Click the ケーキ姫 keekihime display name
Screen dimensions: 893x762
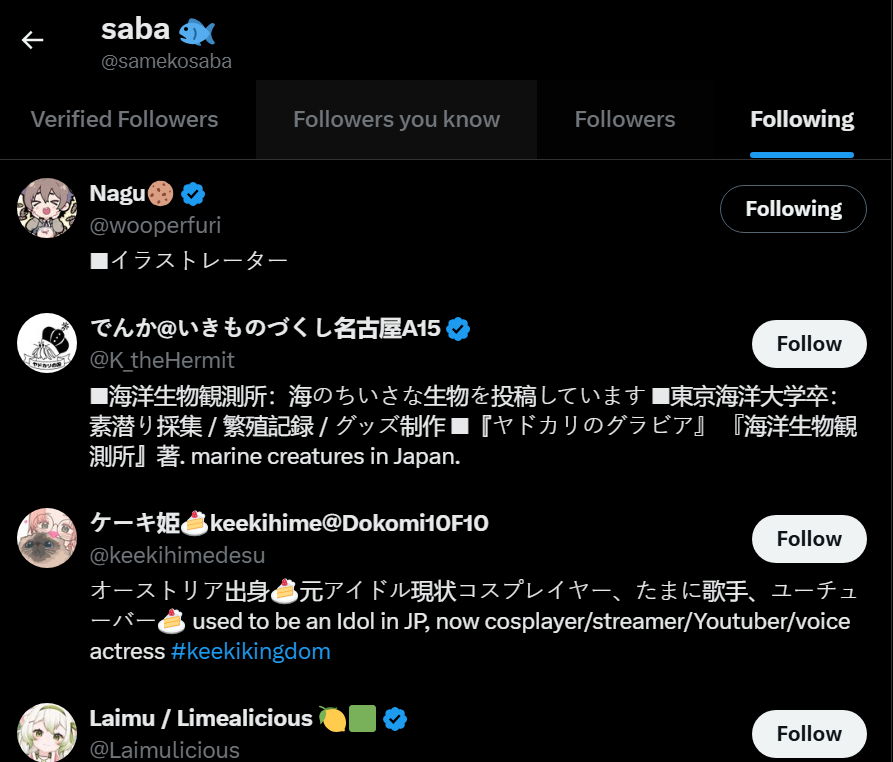[289, 523]
